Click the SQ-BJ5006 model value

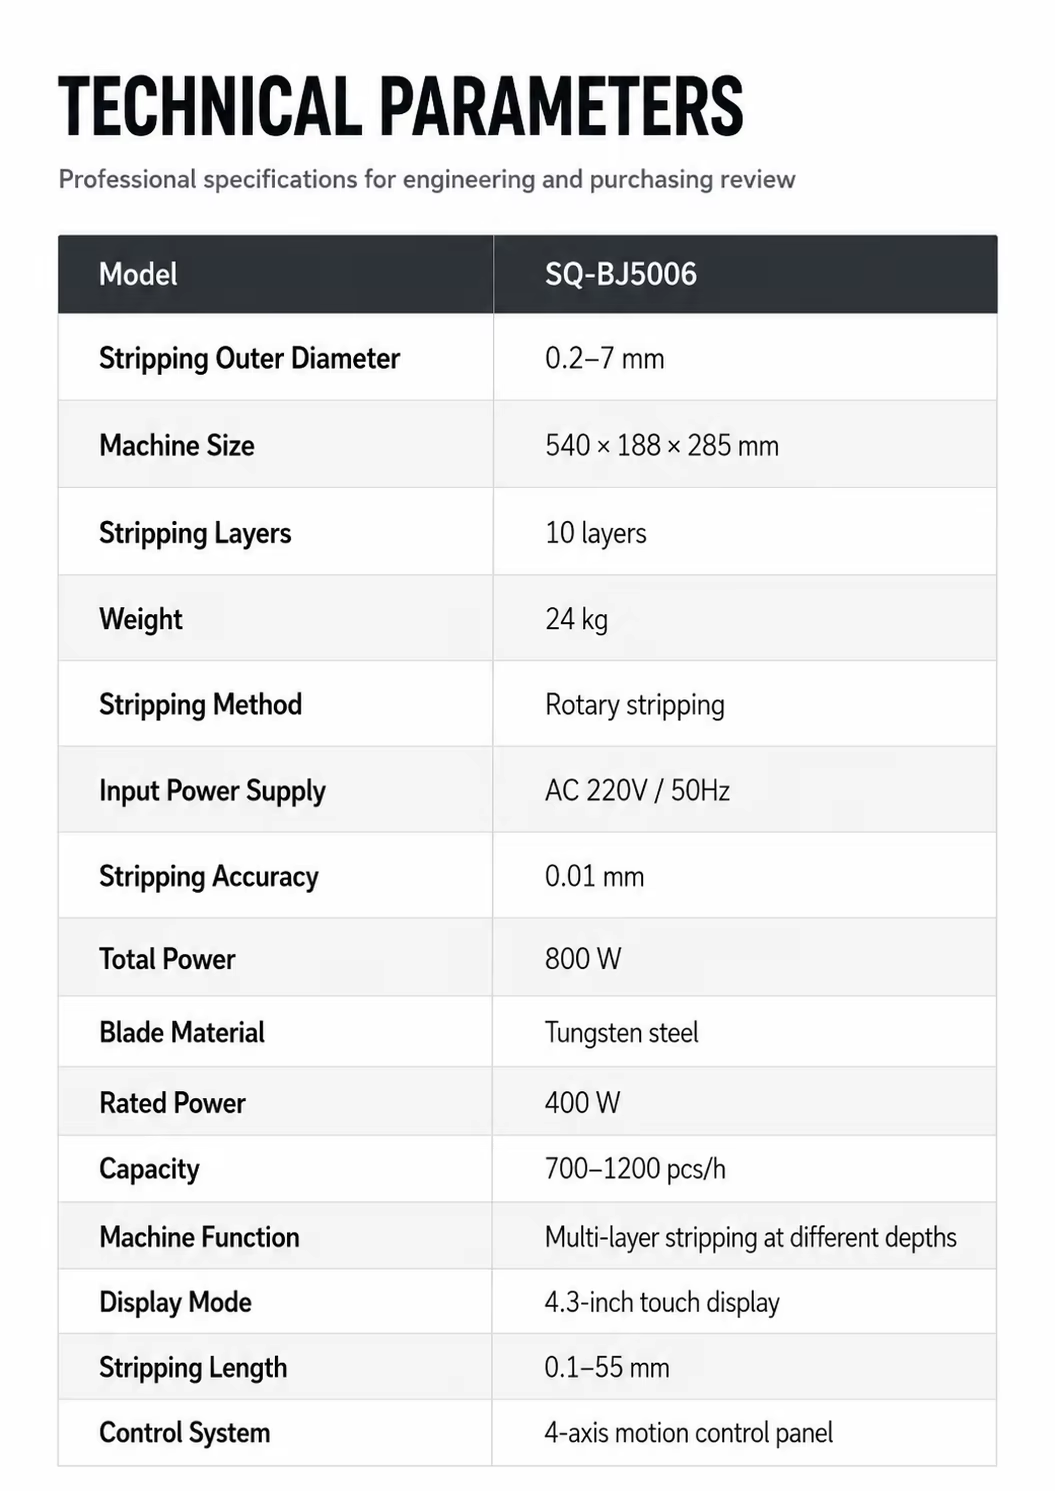coord(620,274)
